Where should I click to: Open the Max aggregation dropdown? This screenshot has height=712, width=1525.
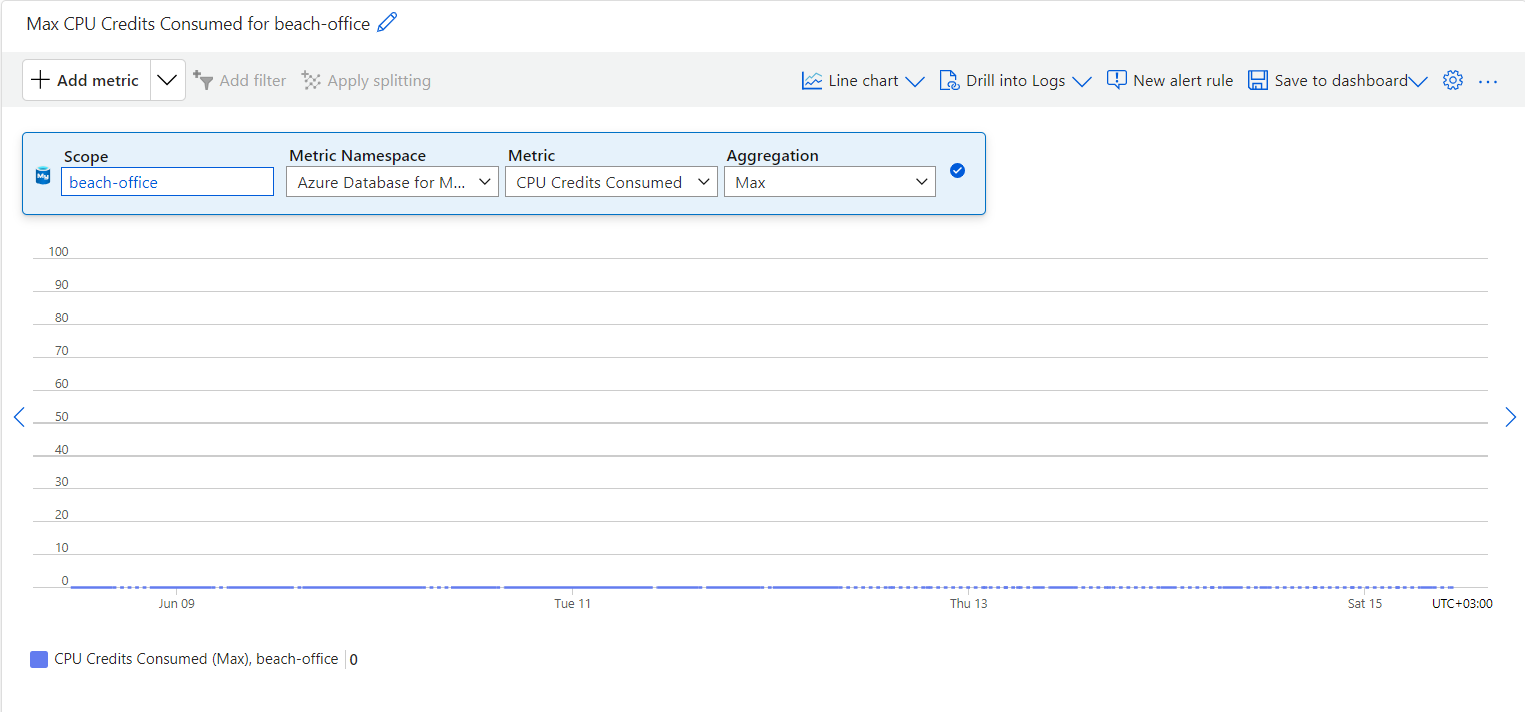pos(830,182)
